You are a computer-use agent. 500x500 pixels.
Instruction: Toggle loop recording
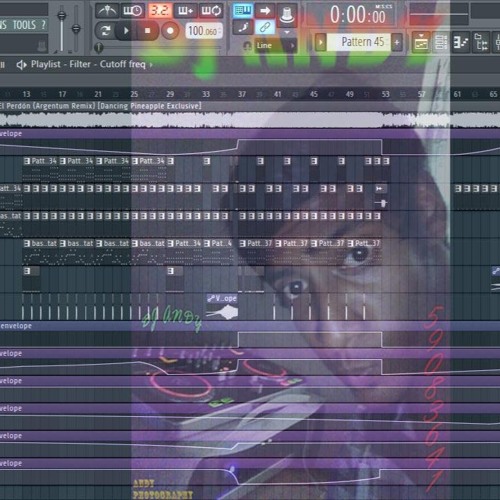coord(211,11)
